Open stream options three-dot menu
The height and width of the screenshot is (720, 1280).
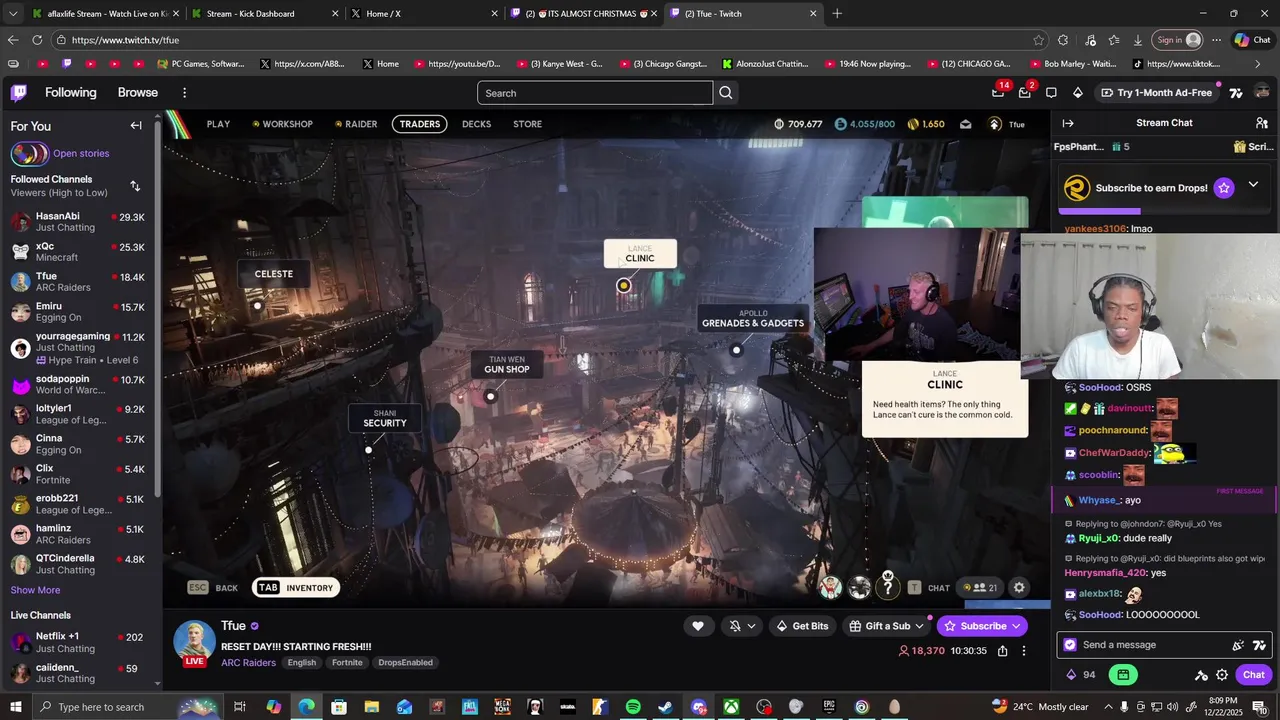tap(1024, 651)
